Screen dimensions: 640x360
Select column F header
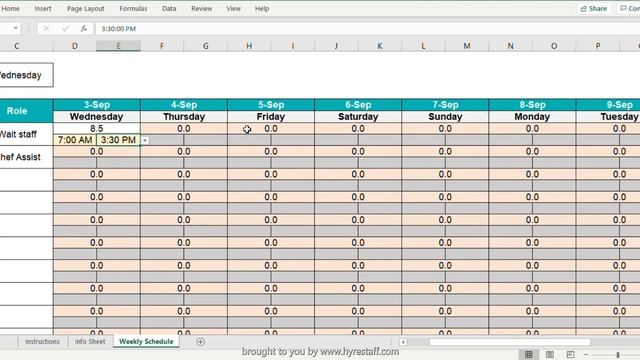coord(162,46)
